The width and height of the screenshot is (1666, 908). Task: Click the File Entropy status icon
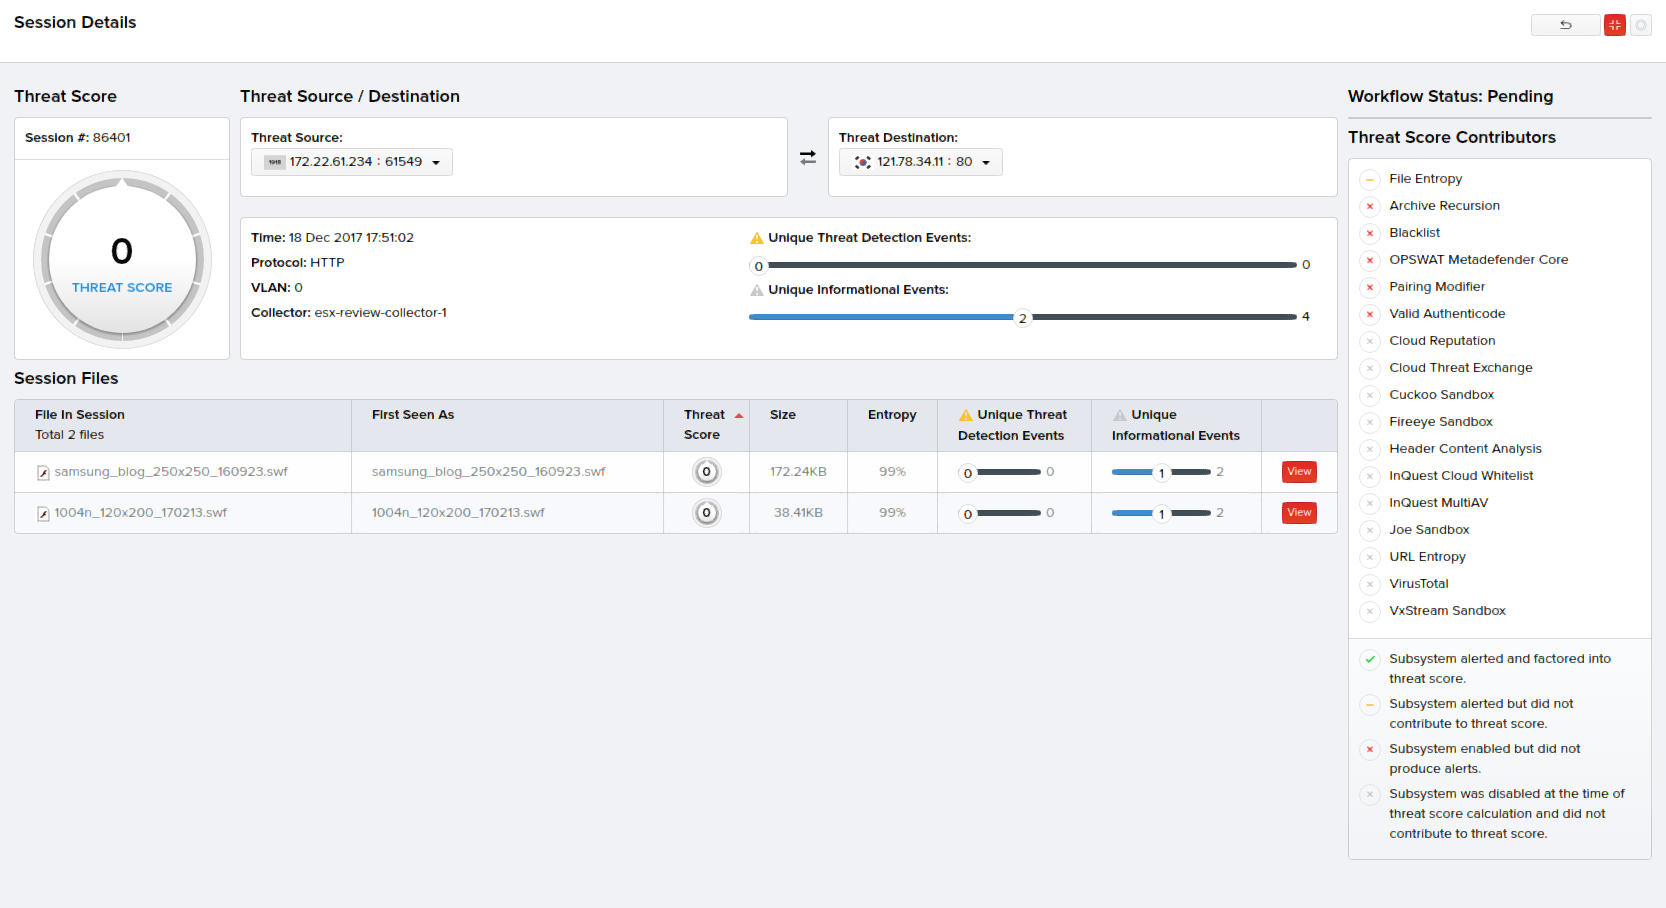(x=1370, y=180)
